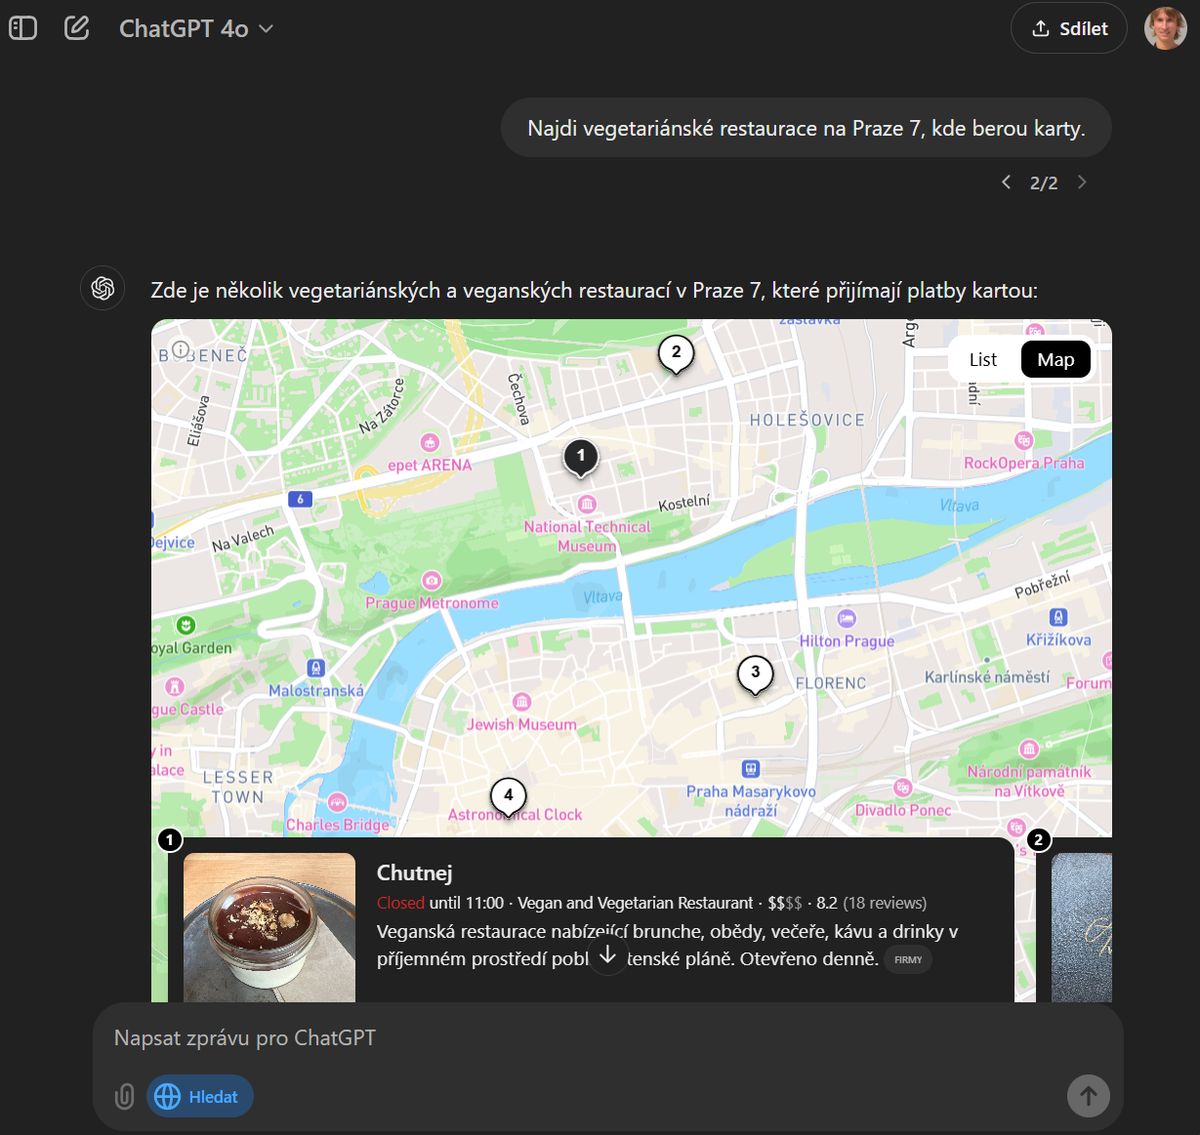Screen dimensions: 1200x1135
Task: Click the Jewish Museum map icon
Action: [521, 701]
